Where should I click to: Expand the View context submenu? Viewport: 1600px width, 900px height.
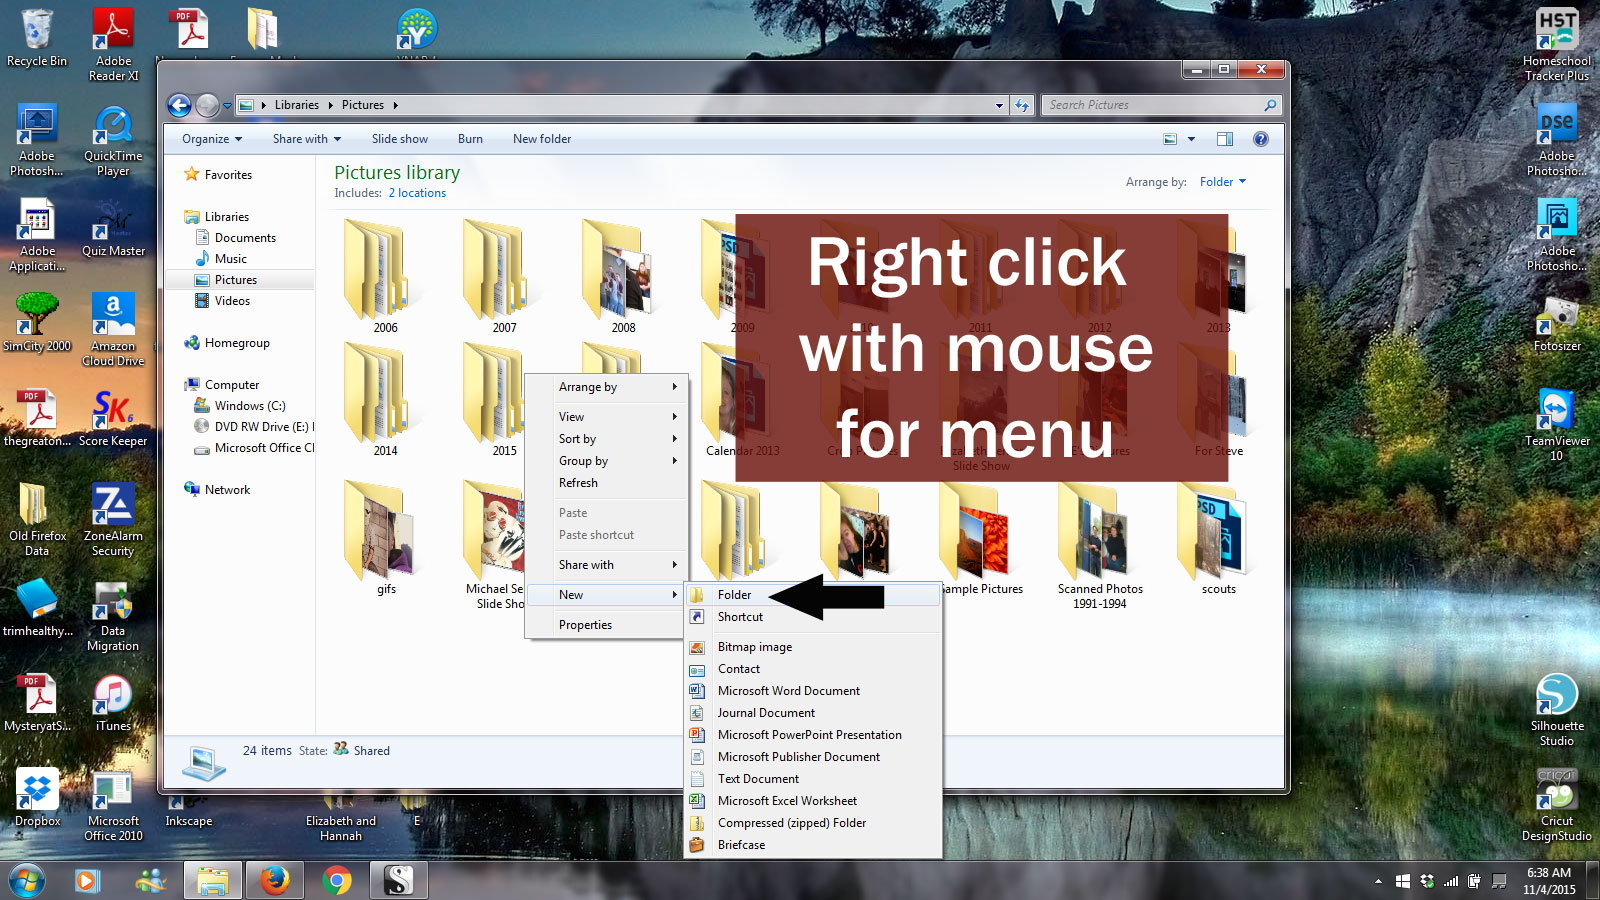pos(608,417)
